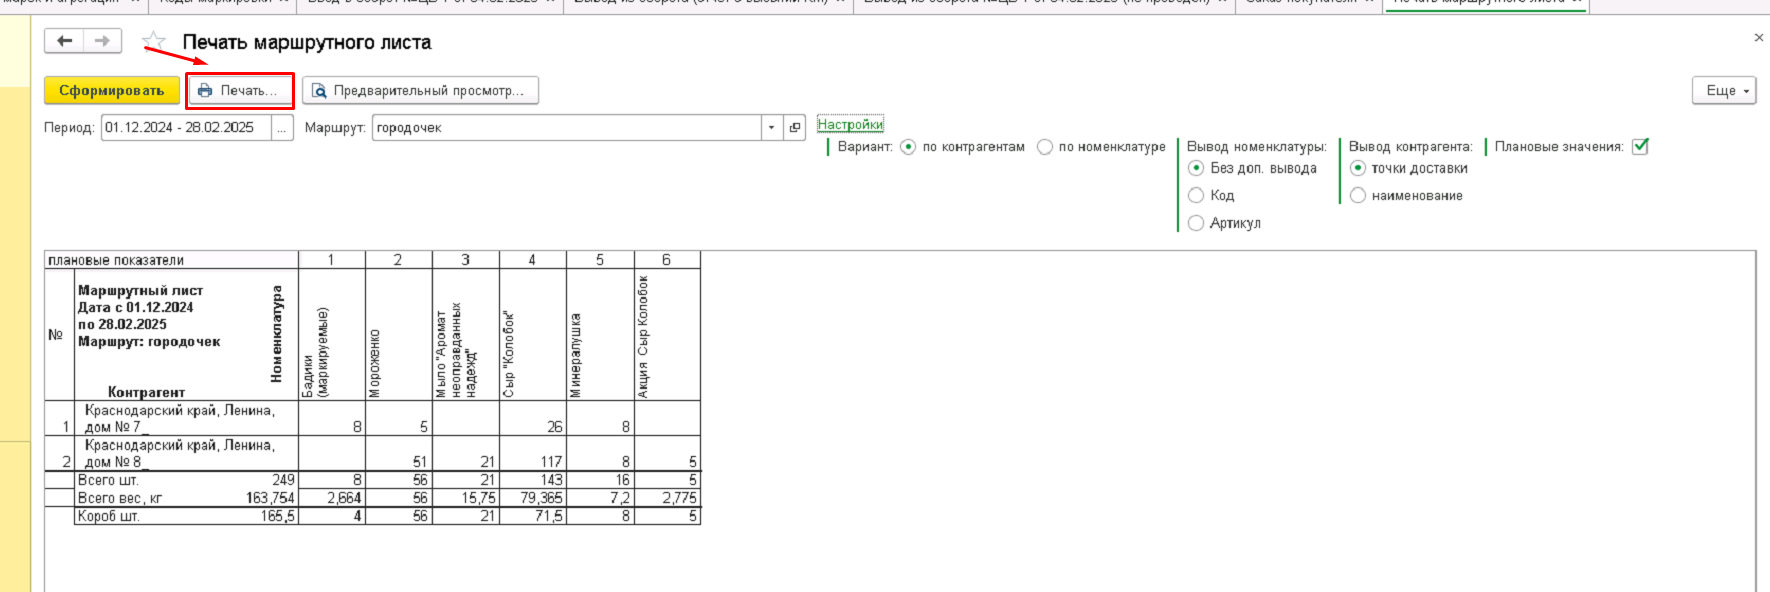Click cell value 26 in row 1
The height and width of the screenshot is (592, 1770).
[554, 427]
